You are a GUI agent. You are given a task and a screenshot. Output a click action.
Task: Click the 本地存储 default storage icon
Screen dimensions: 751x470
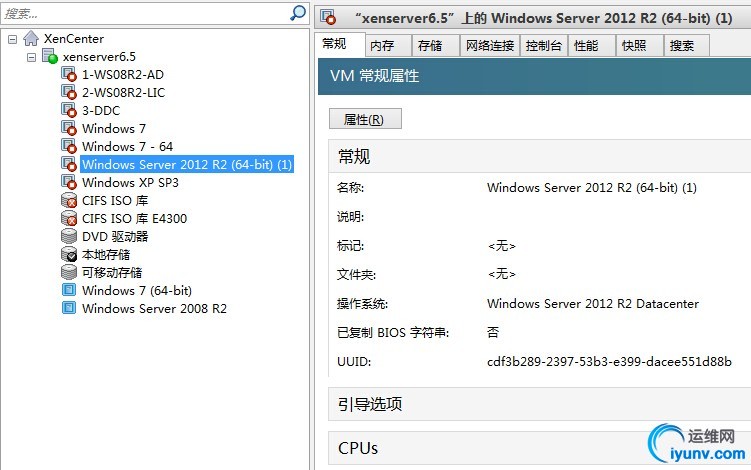pos(69,254)
